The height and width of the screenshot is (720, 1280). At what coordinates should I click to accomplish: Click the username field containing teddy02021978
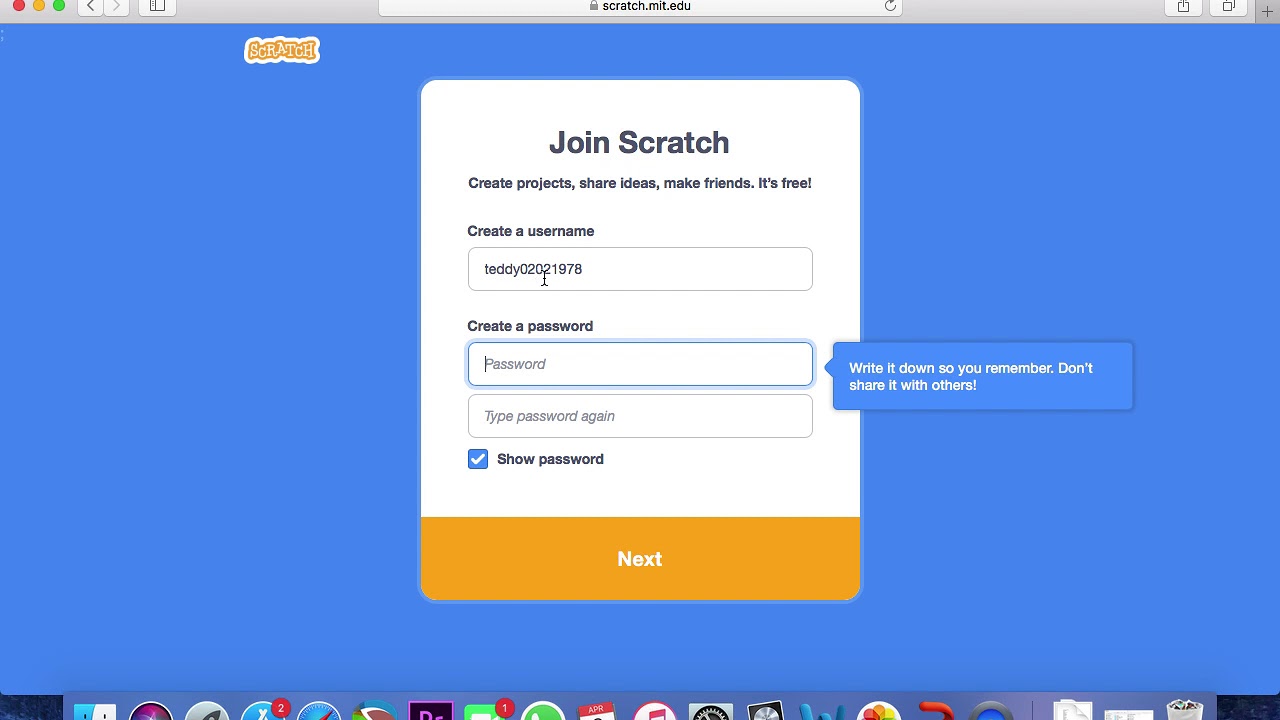tap(640, 269)
